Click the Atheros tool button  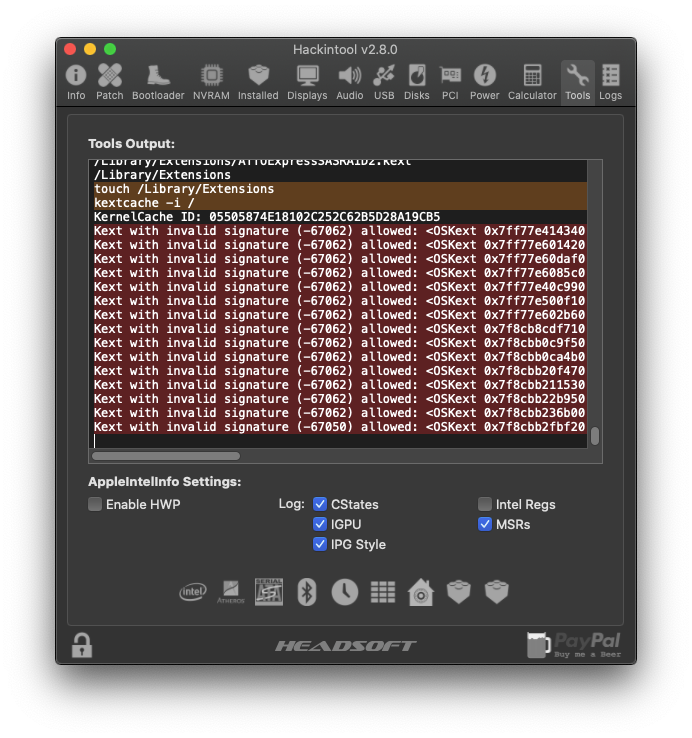231,592
